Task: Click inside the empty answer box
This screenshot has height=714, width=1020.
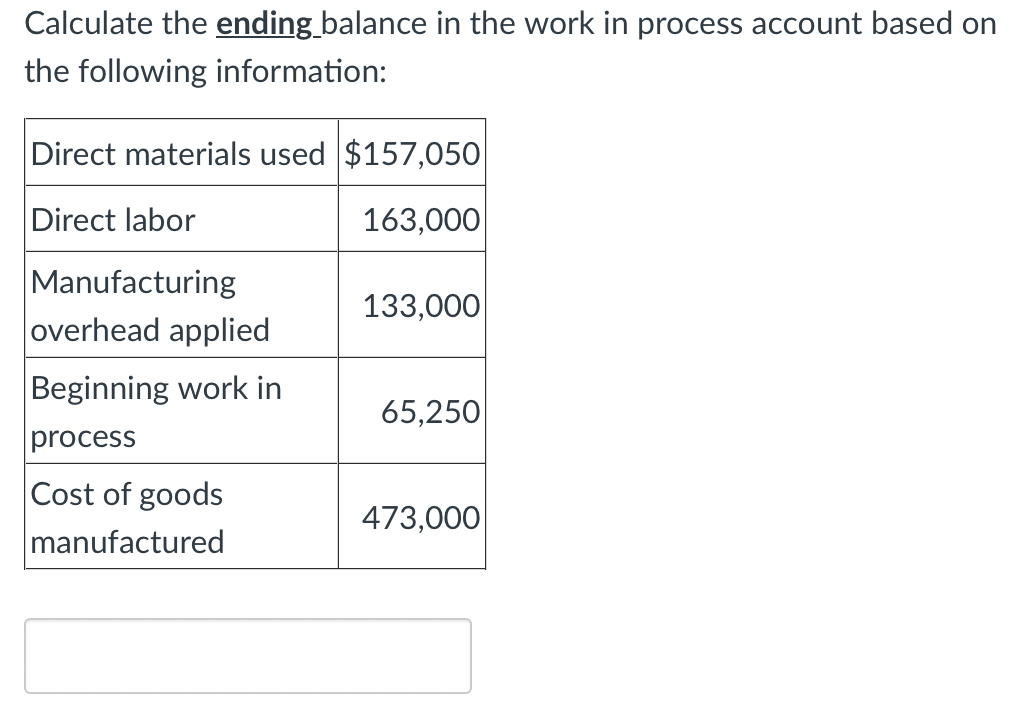Action: click(x=247, y=655)
